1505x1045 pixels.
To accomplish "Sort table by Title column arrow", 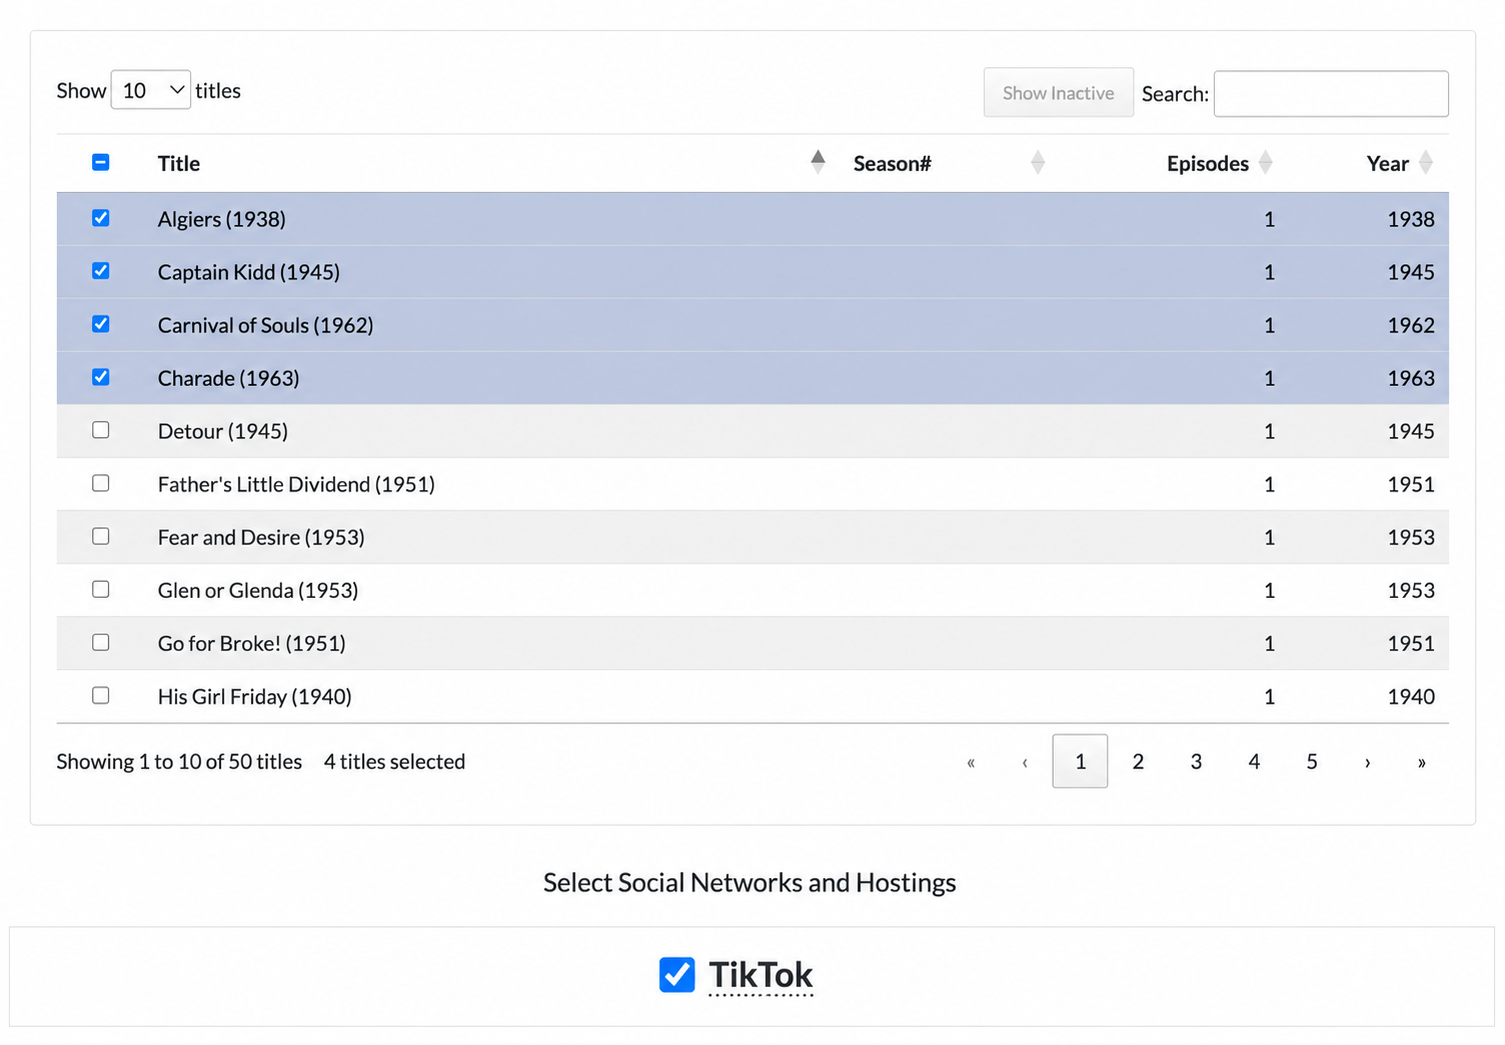I will click(x=818, y=162).
